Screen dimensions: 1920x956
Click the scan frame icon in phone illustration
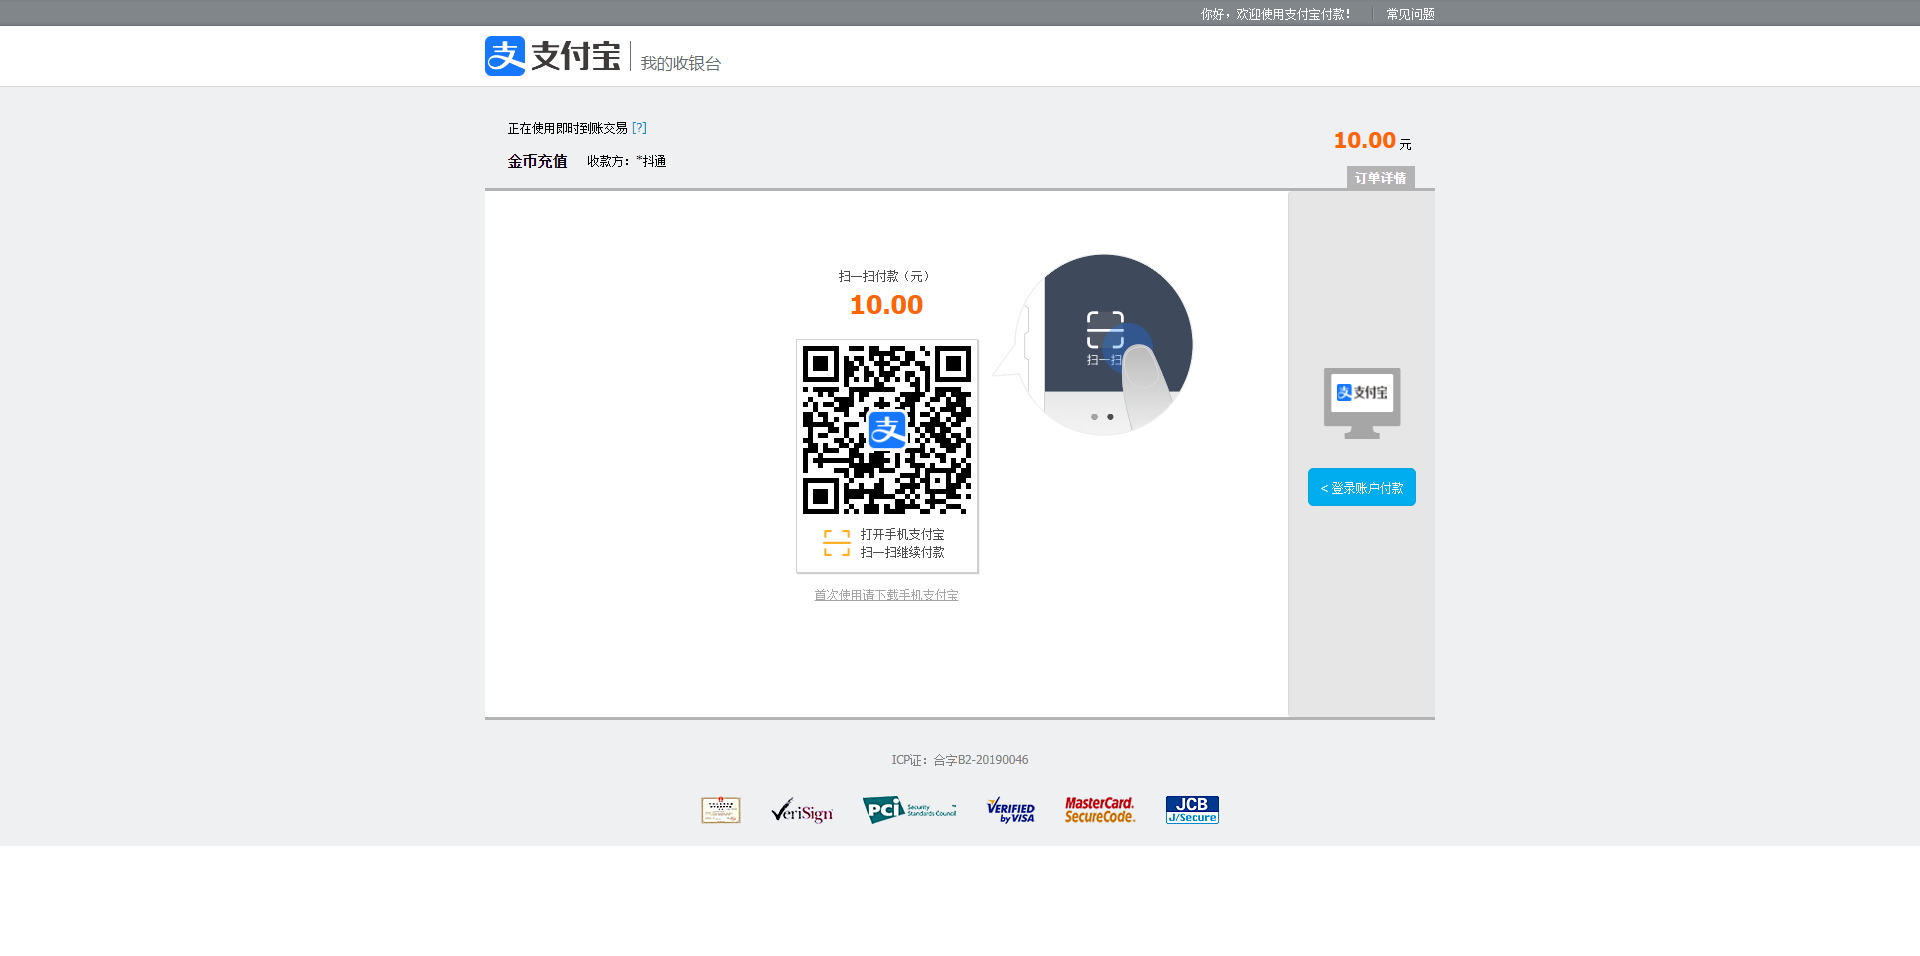point(1105,329)
